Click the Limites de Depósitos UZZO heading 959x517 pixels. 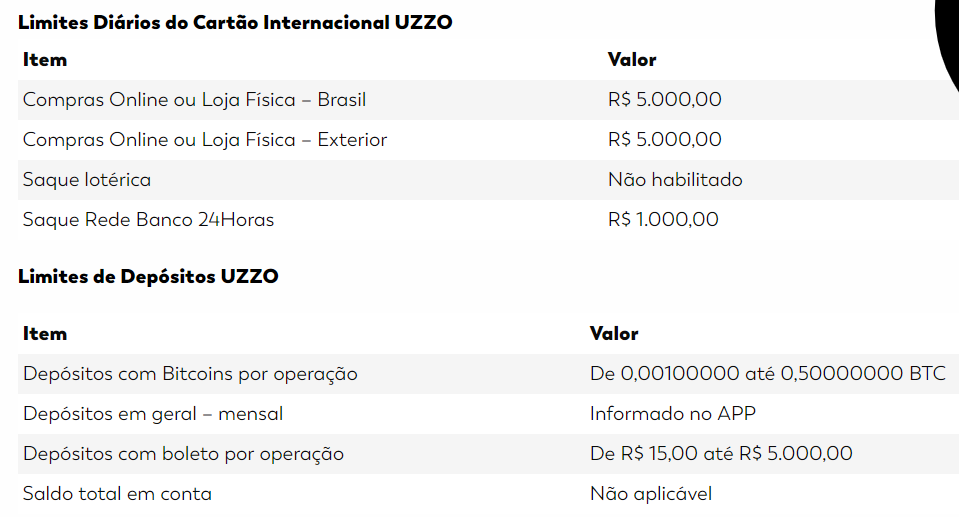coord(148,277)
